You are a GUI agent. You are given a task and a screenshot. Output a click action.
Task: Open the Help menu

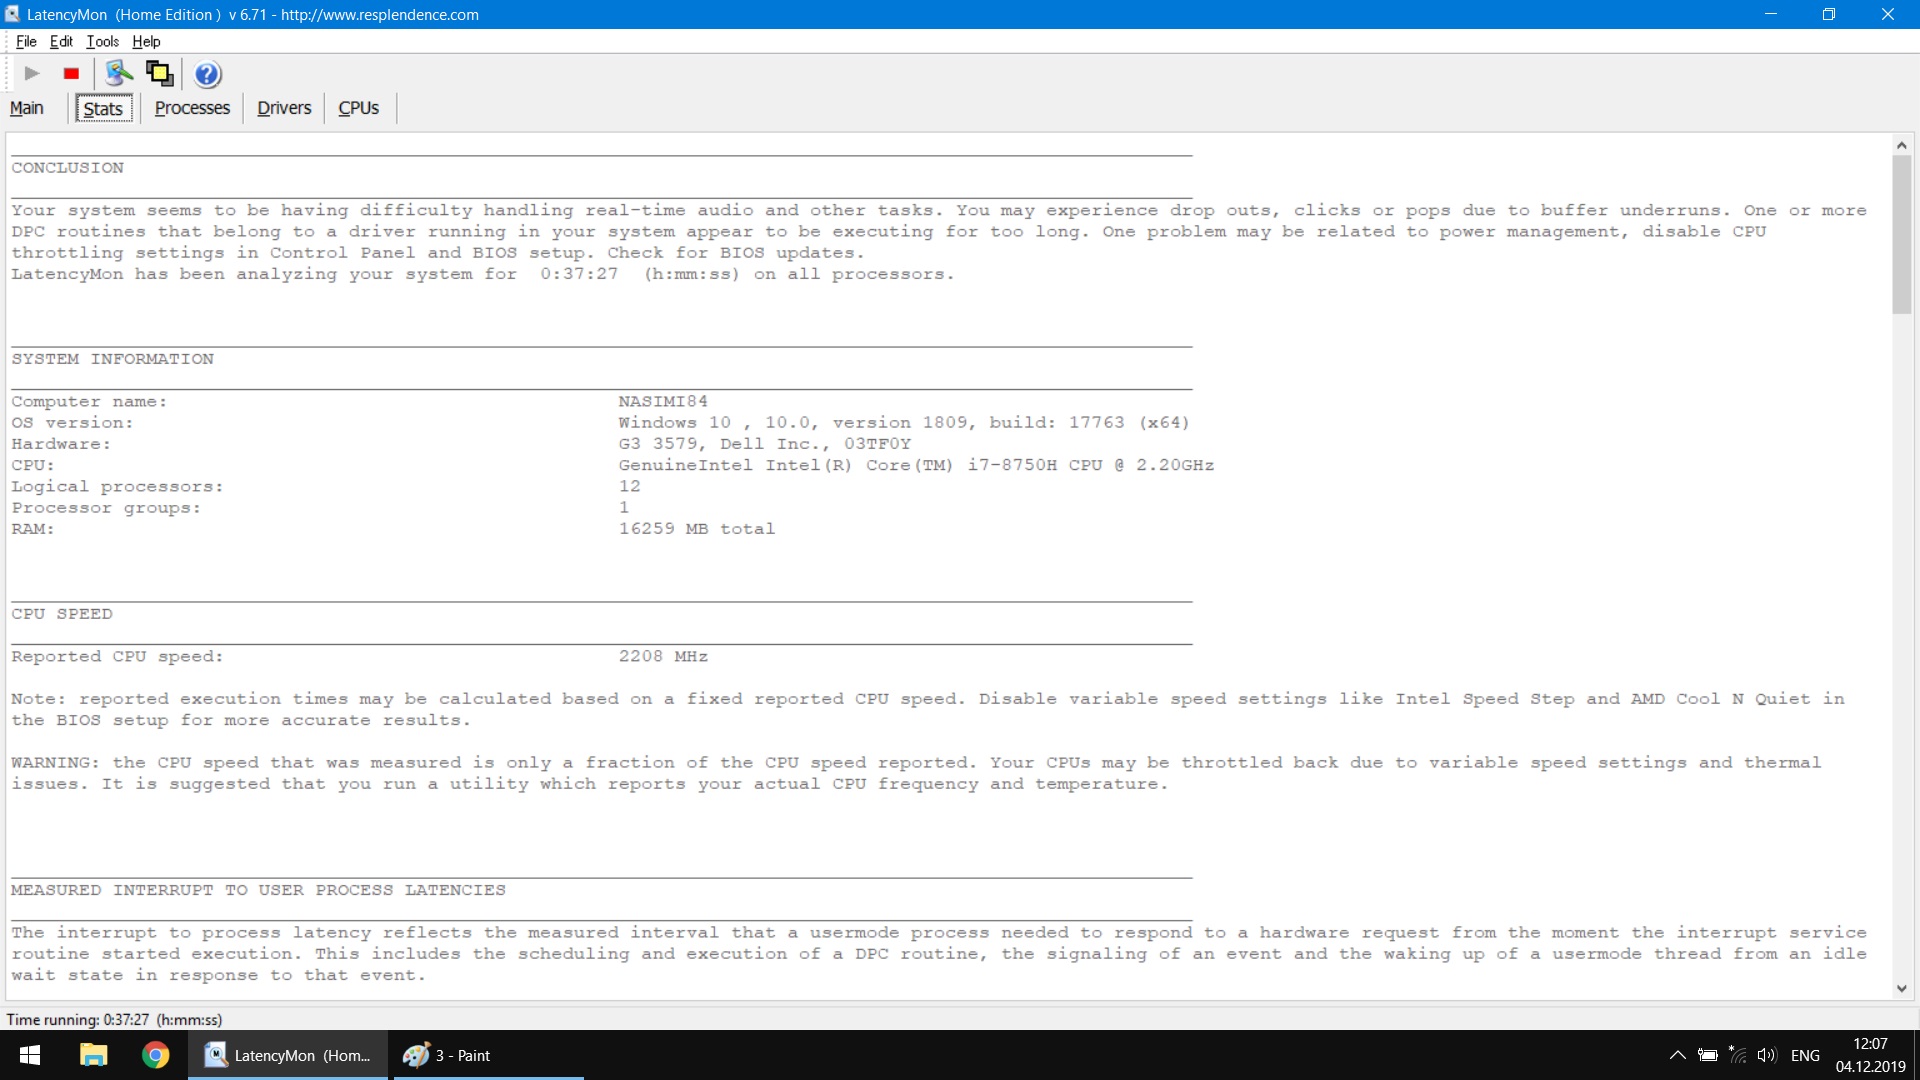pos(146,42)
